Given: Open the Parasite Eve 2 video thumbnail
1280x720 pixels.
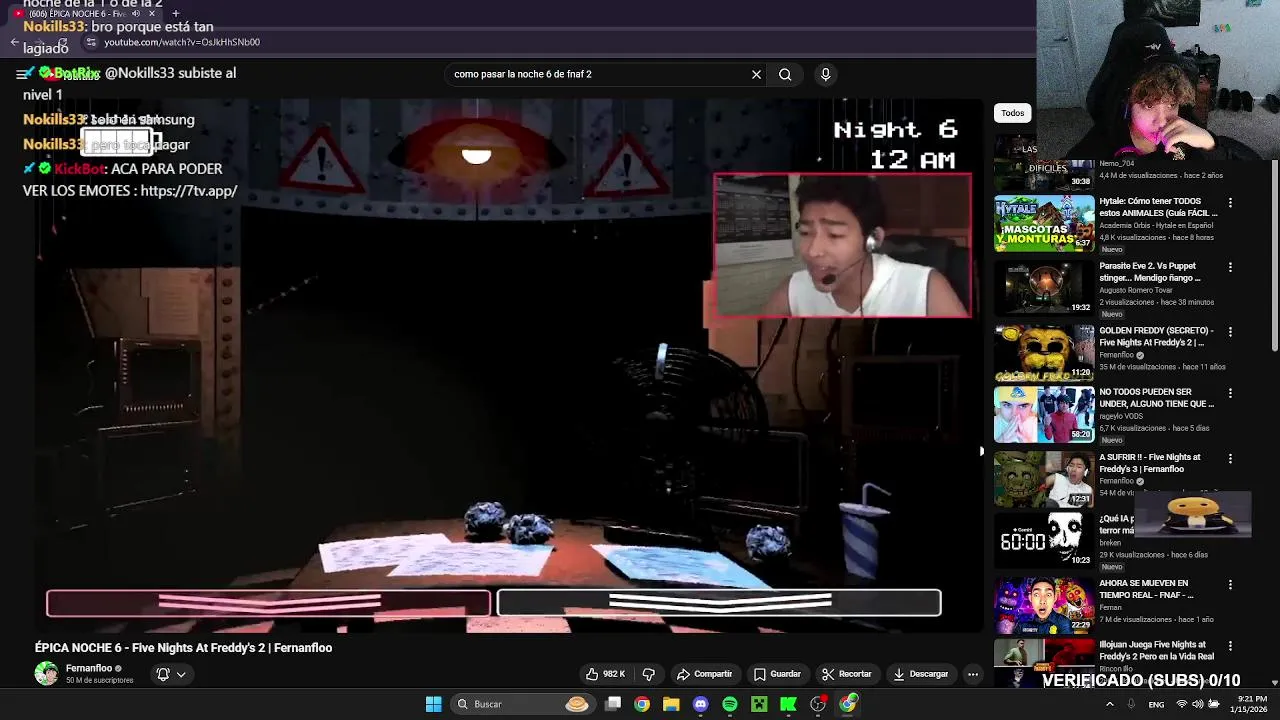Looking at the screenshot, I should (1044, 286).
